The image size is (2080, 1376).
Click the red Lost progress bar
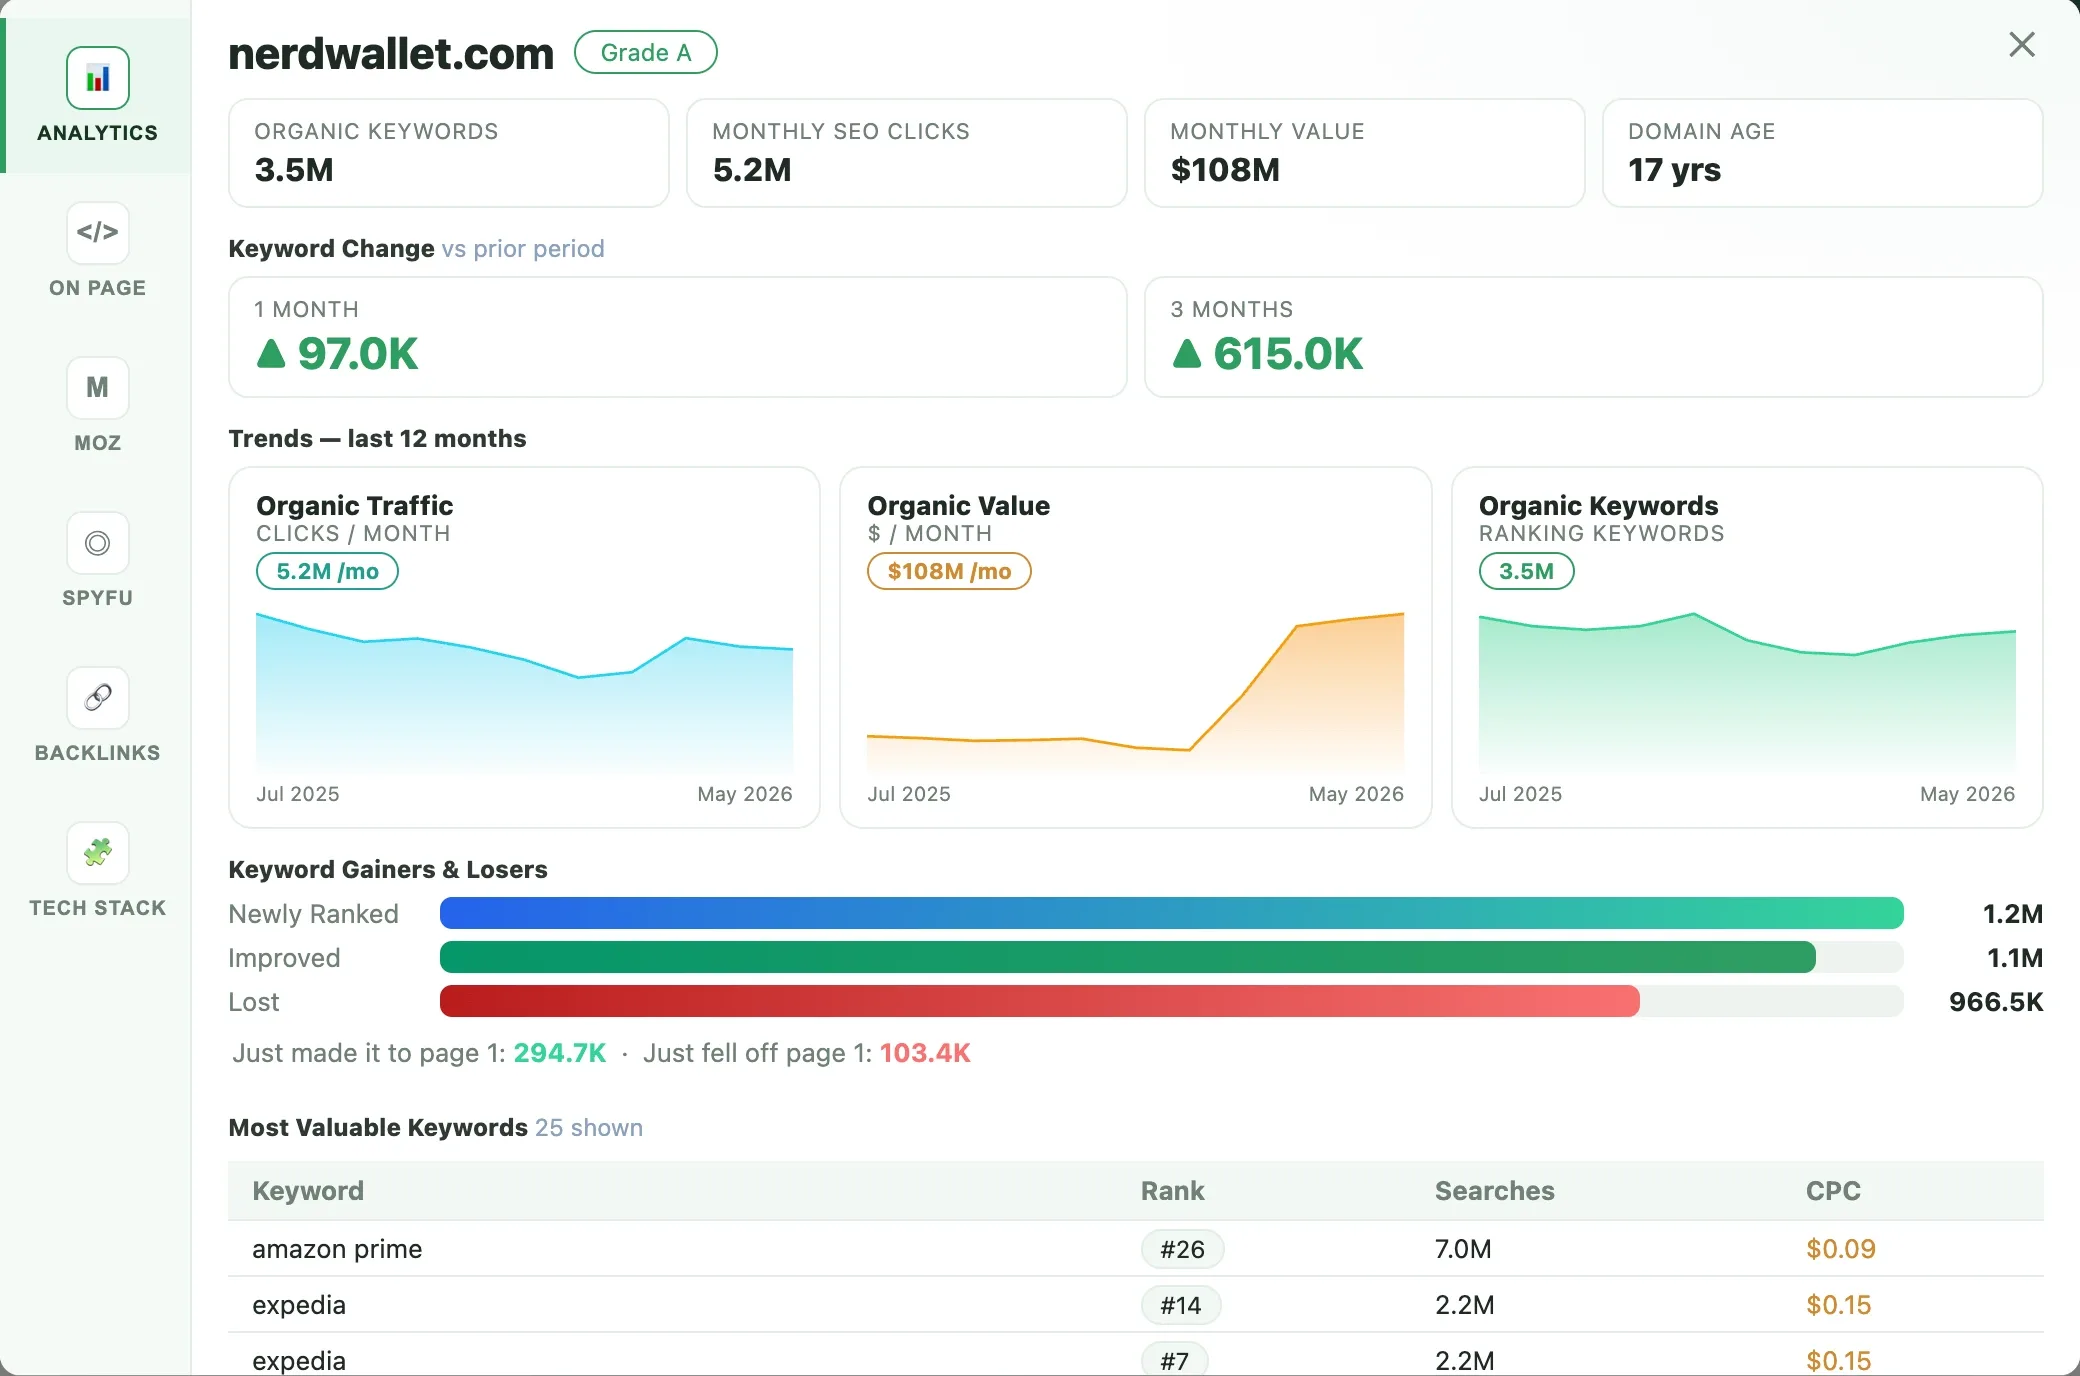pos(1040,1001)
